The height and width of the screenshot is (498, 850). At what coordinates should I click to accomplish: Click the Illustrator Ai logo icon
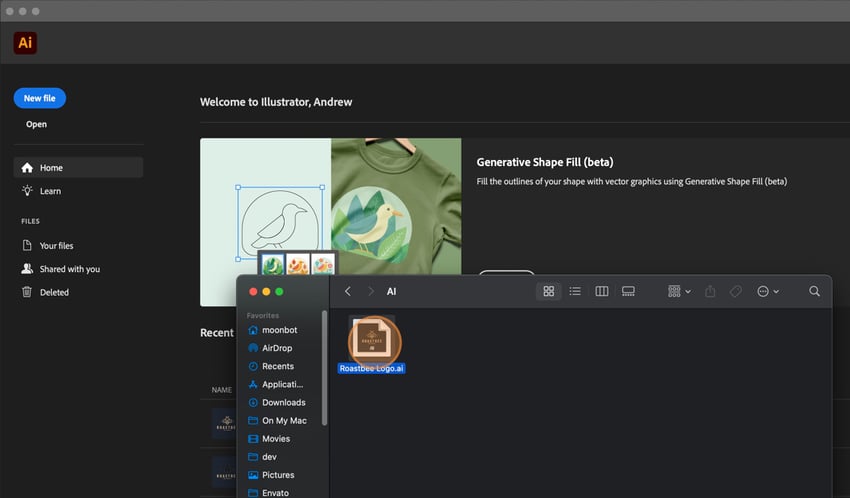25,43
